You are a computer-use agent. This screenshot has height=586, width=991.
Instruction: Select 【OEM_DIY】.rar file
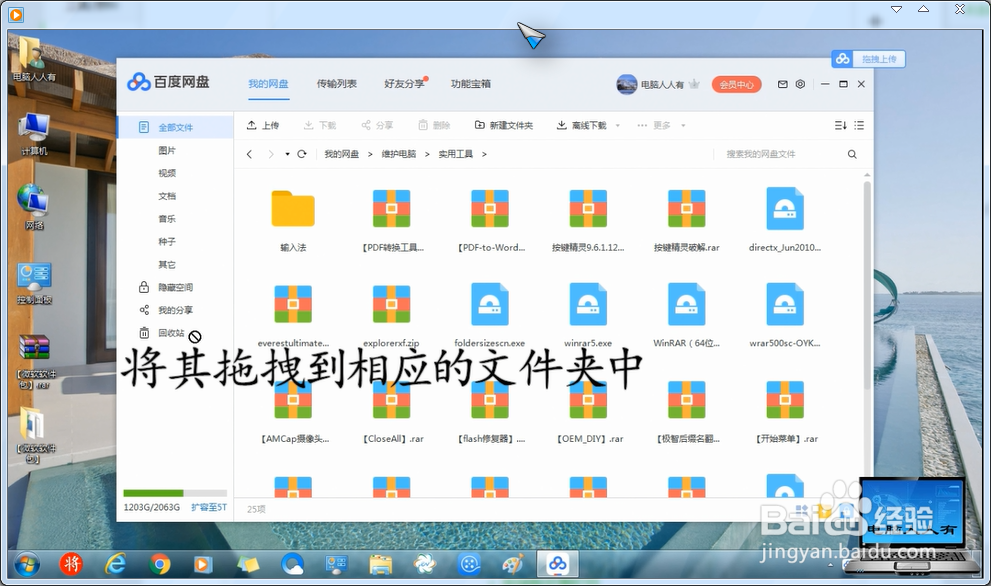(588, 400)
